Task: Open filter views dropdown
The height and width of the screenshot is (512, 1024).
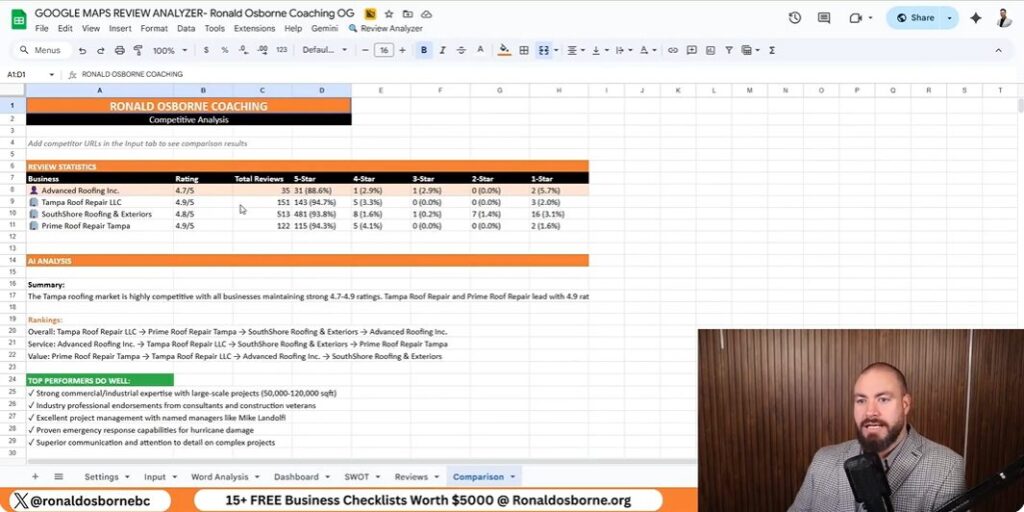Action: coord(750,50)
